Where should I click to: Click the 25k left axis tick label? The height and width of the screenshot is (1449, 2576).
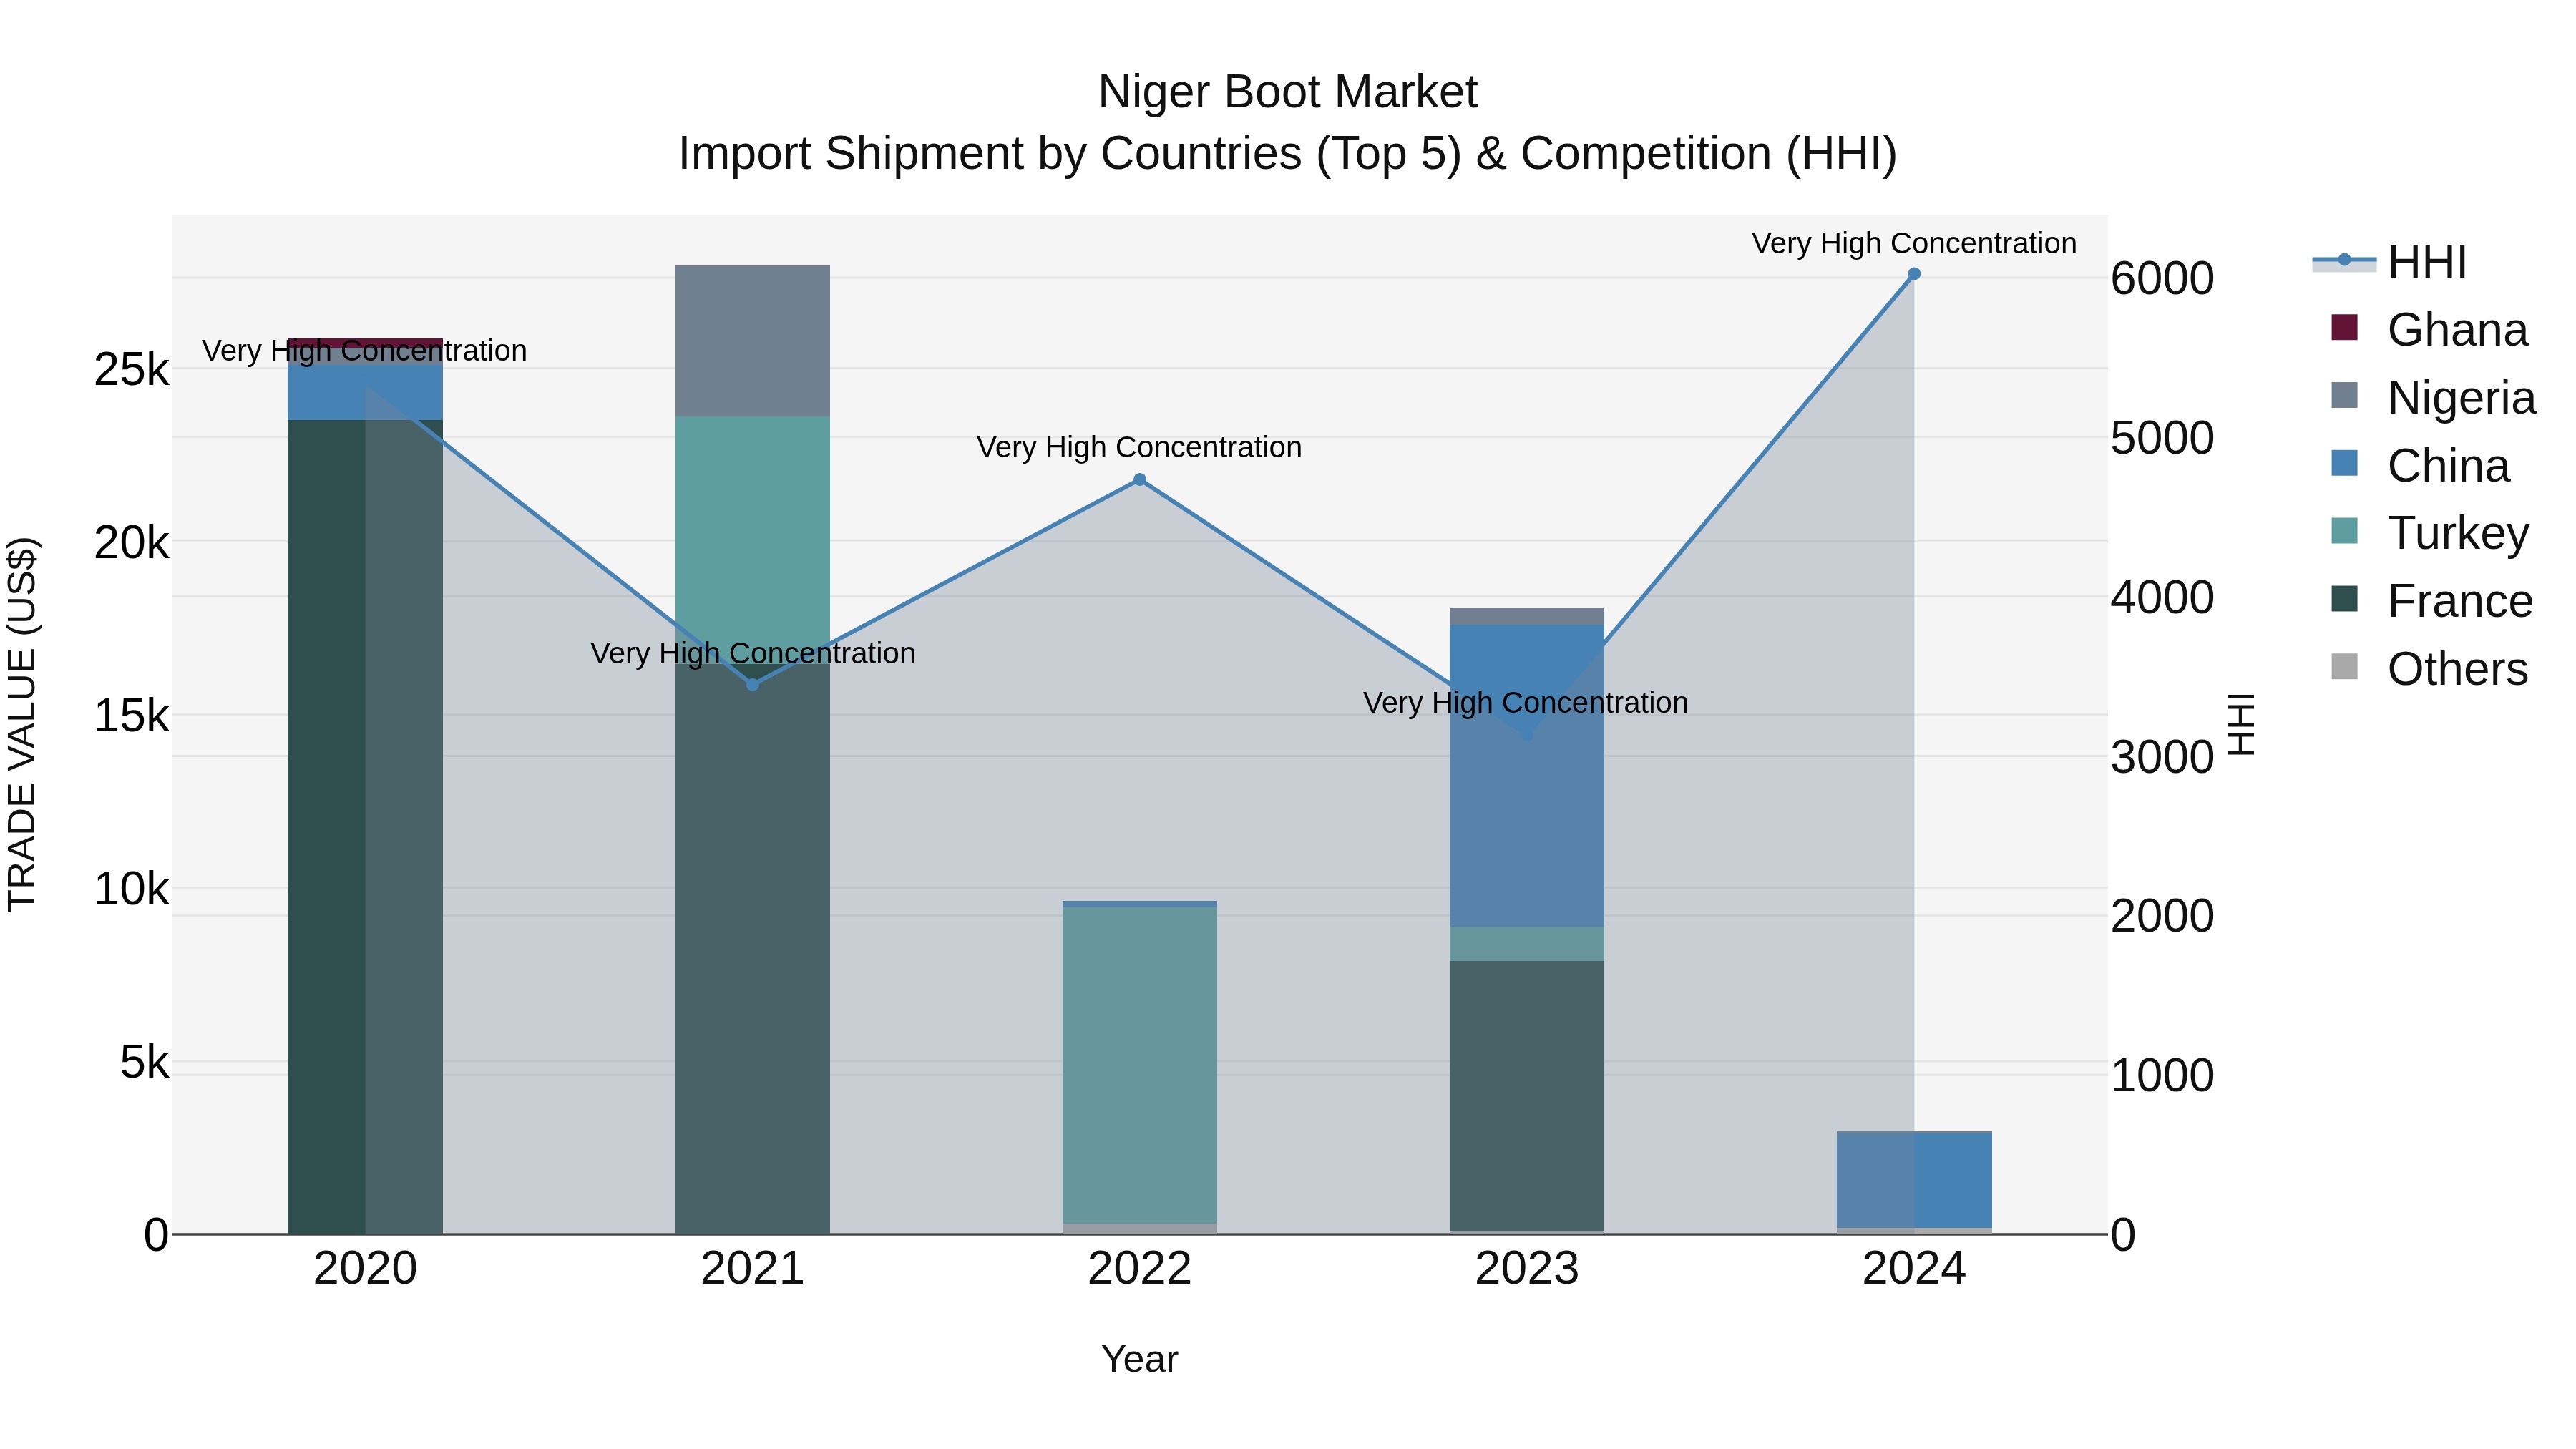(131, 370)
